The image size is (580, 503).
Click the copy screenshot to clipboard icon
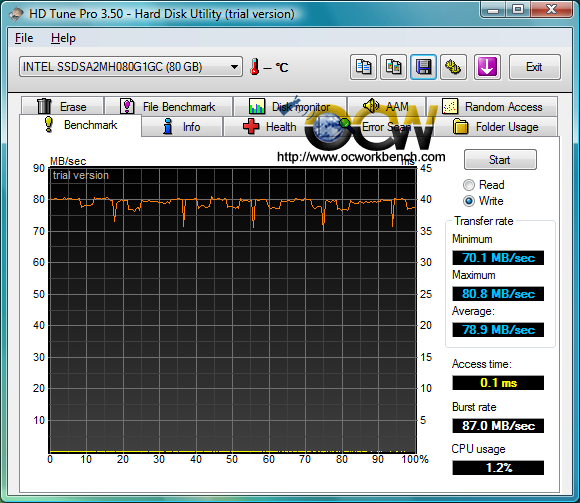tap(394, 67)
